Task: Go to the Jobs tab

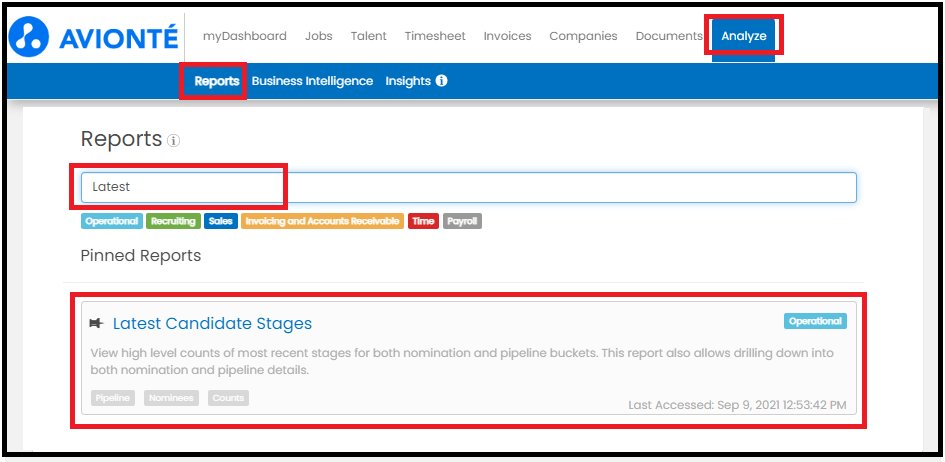Action: click(x=318, y=36)
